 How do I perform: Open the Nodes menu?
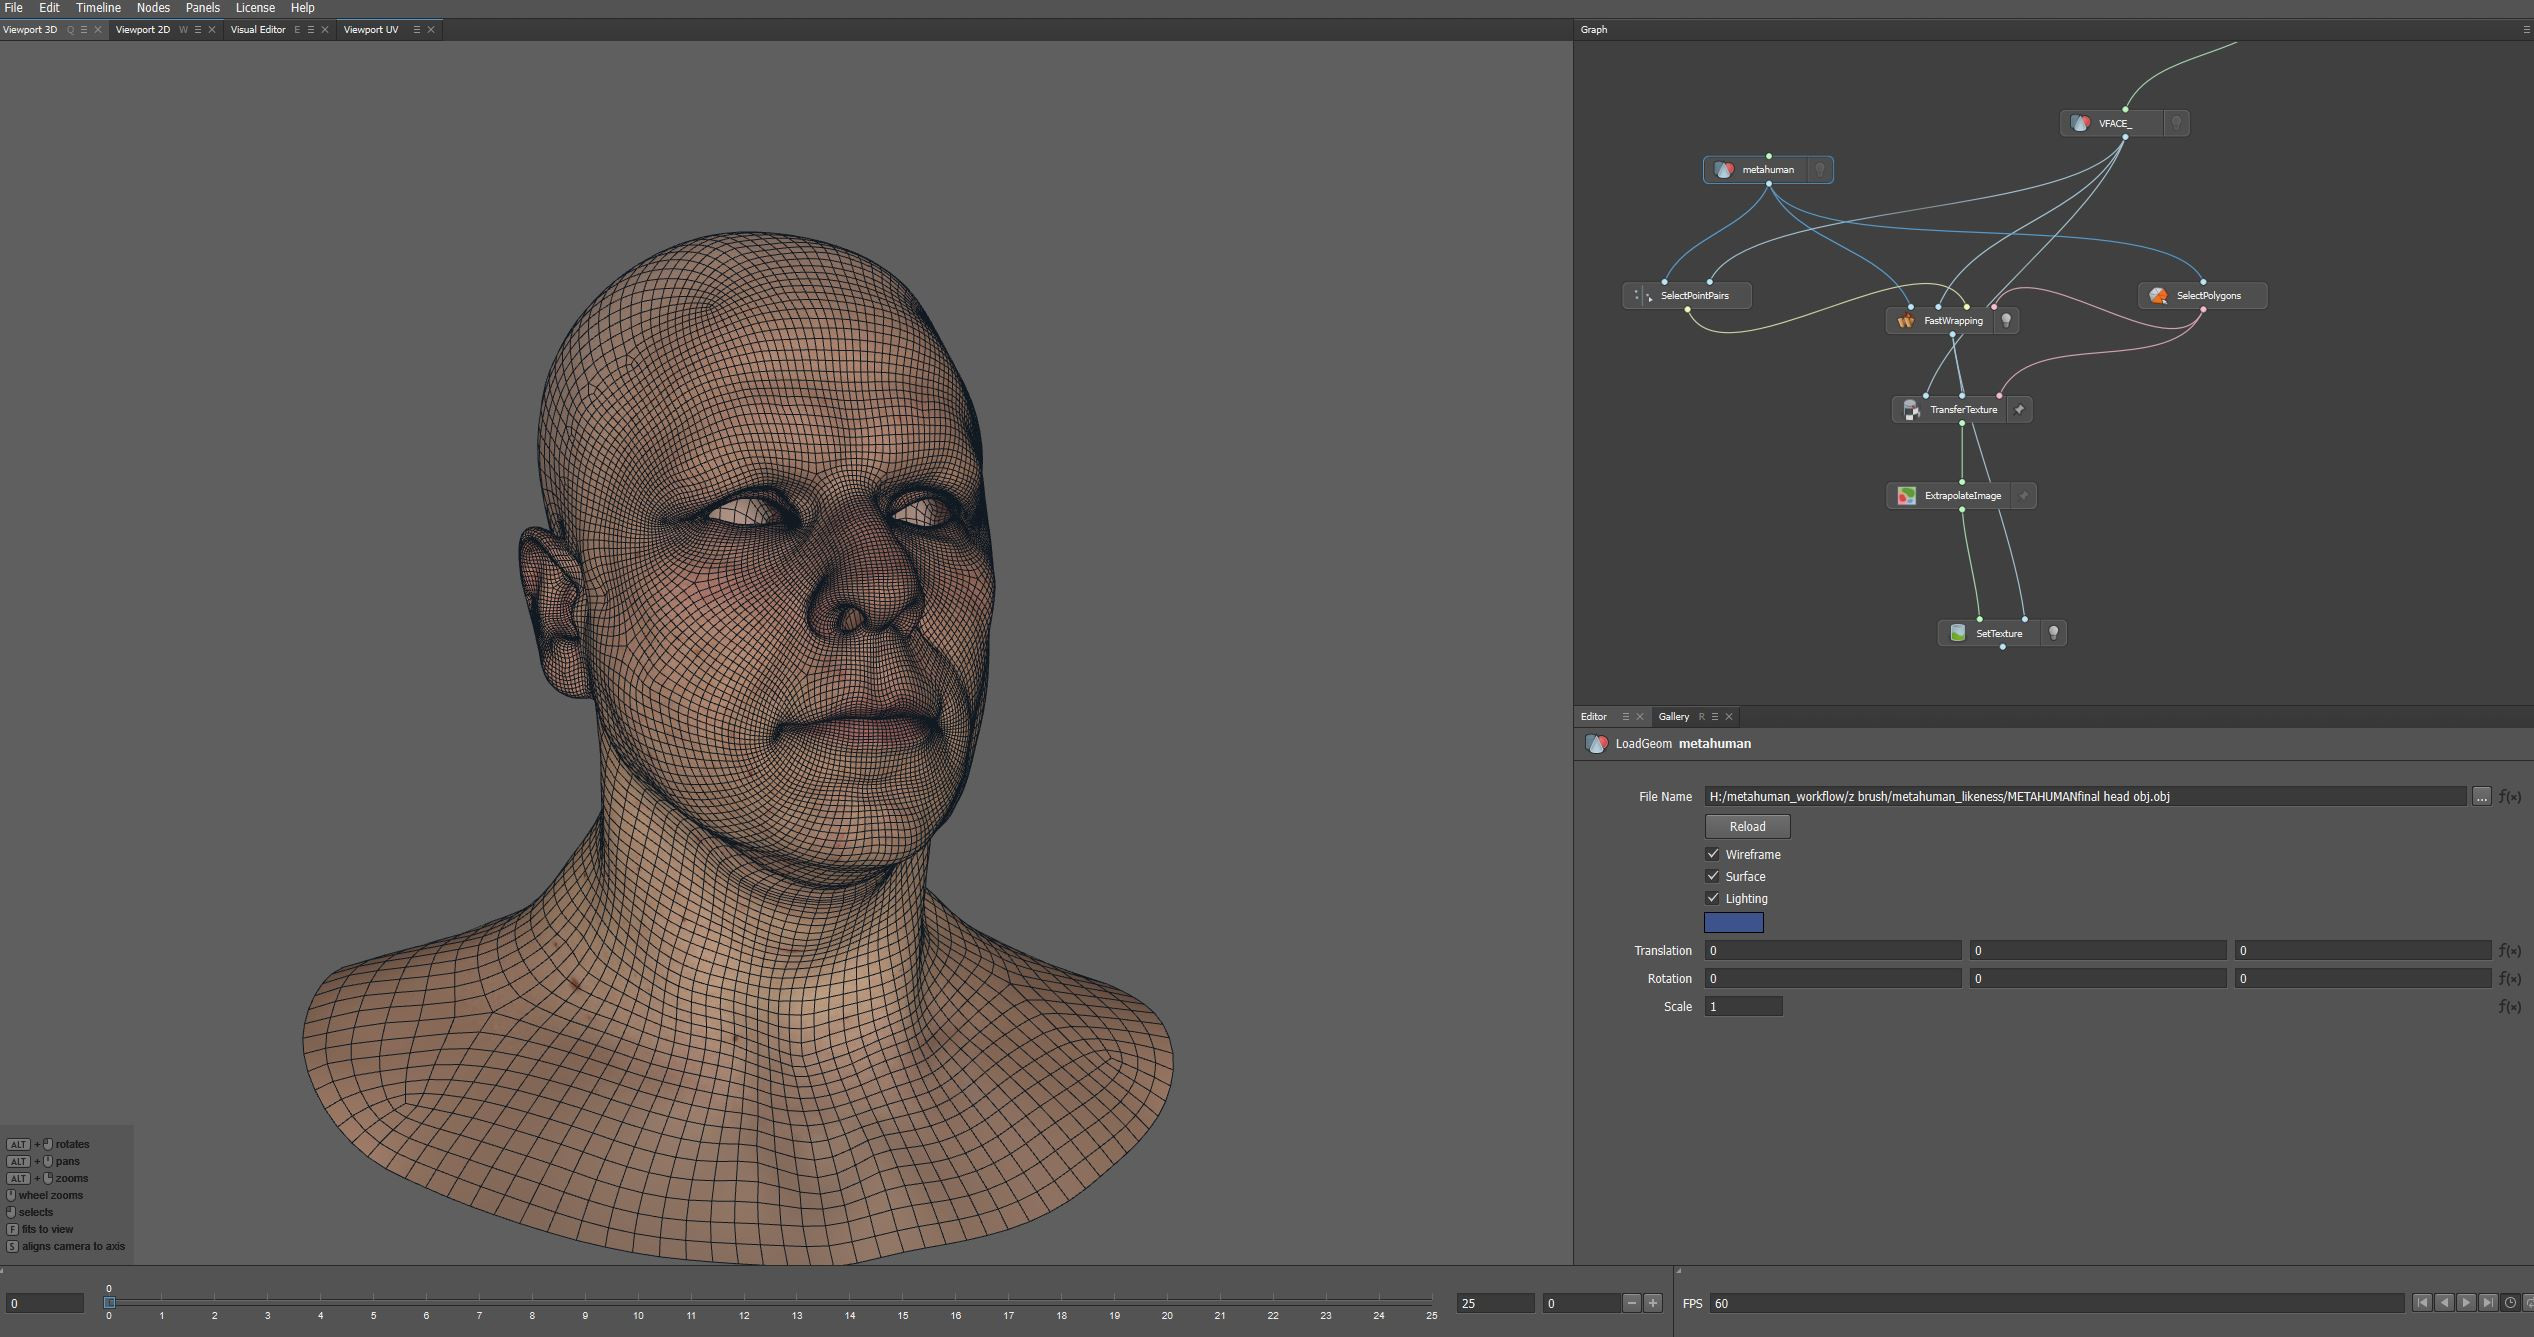point(153,8)
